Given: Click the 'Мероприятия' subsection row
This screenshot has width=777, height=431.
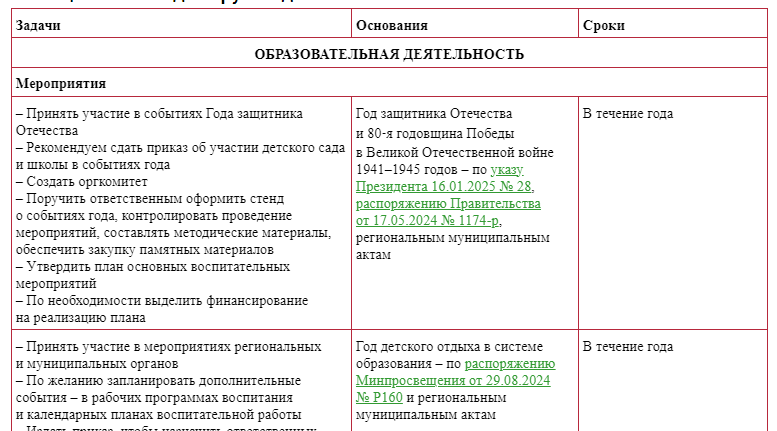Looking at the screenshot, I should [x=61, y=83].
